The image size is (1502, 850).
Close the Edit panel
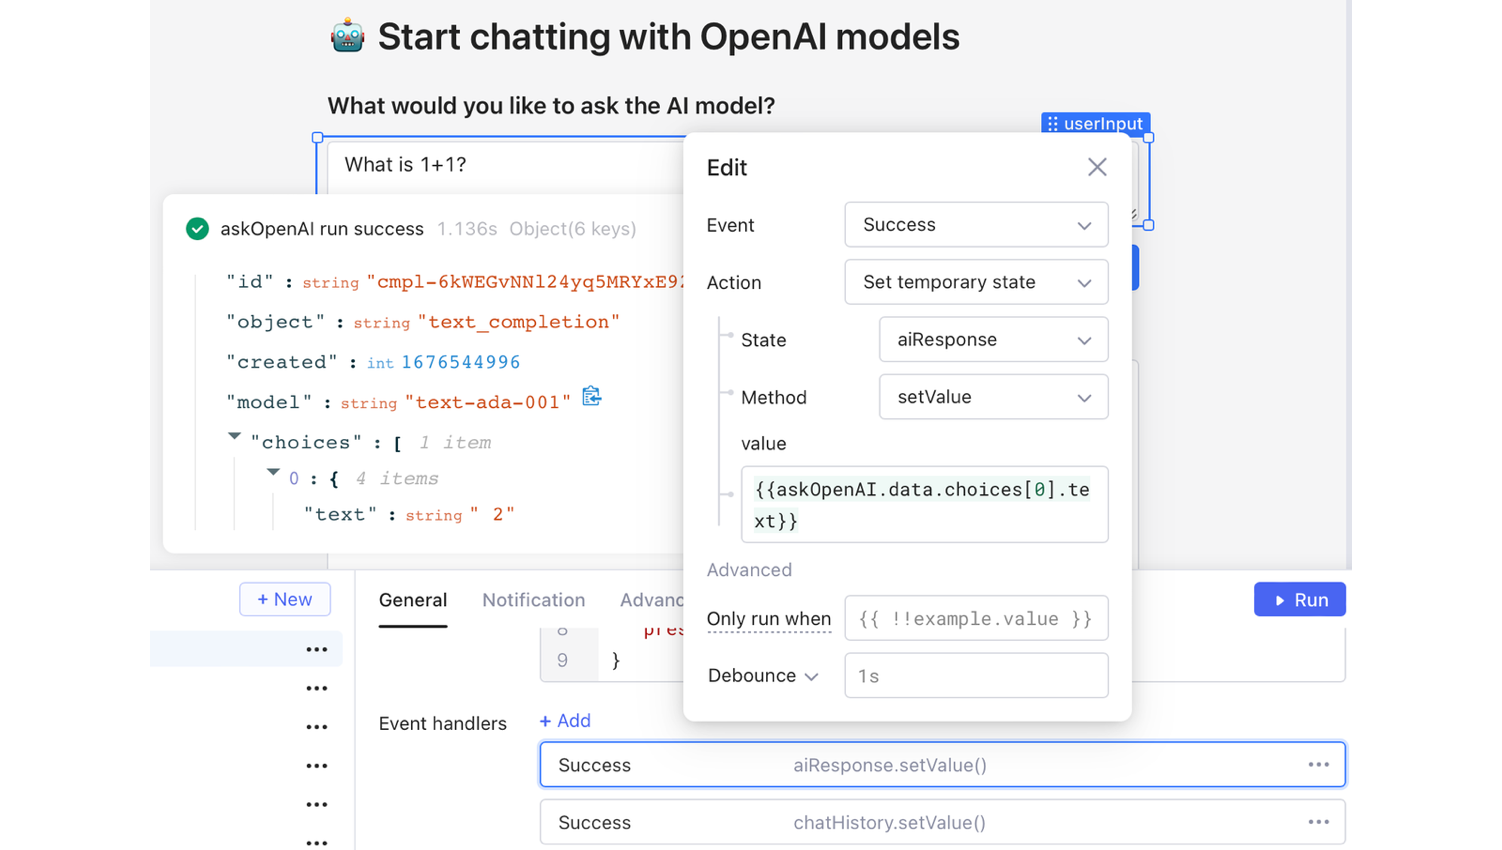[x=1096, y=167]
